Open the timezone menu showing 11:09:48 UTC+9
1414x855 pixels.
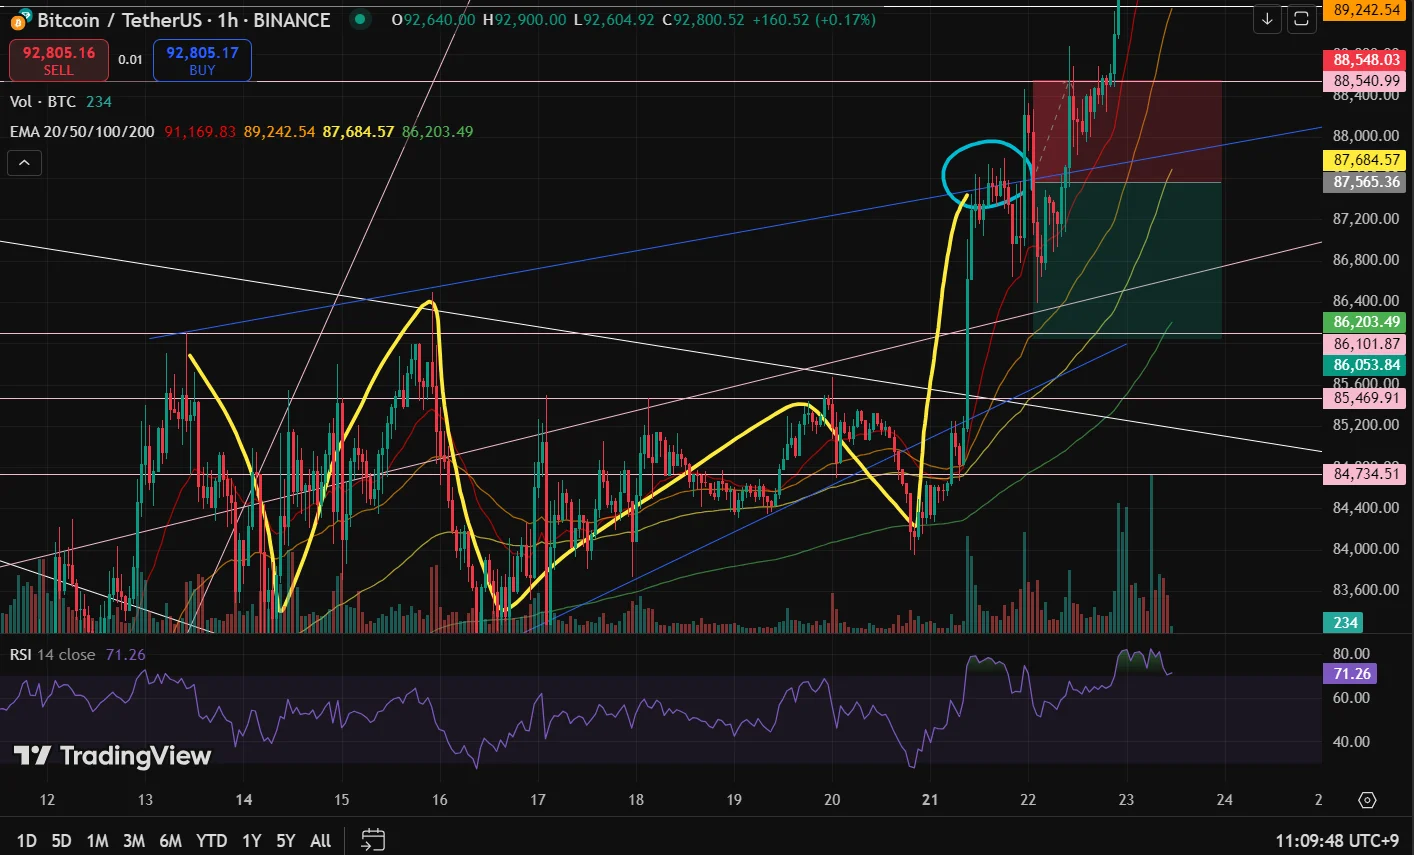click(1339, 840)
